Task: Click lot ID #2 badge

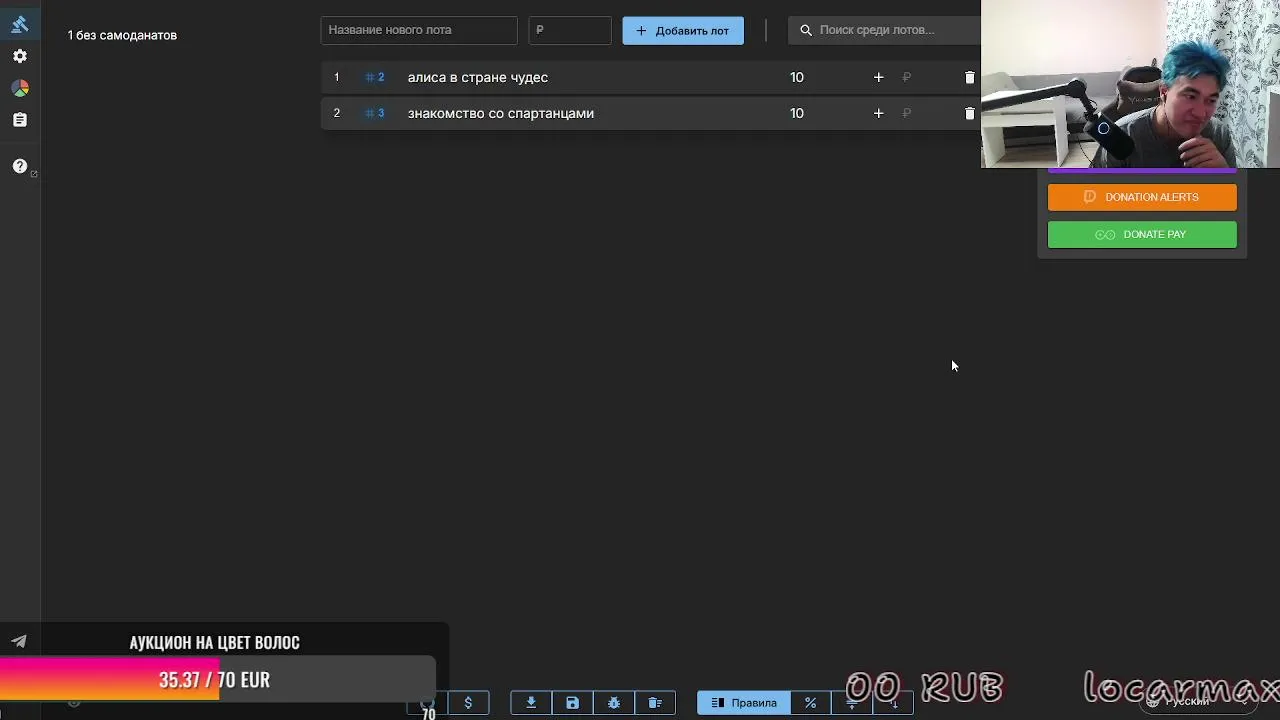Action: [375, 77]
